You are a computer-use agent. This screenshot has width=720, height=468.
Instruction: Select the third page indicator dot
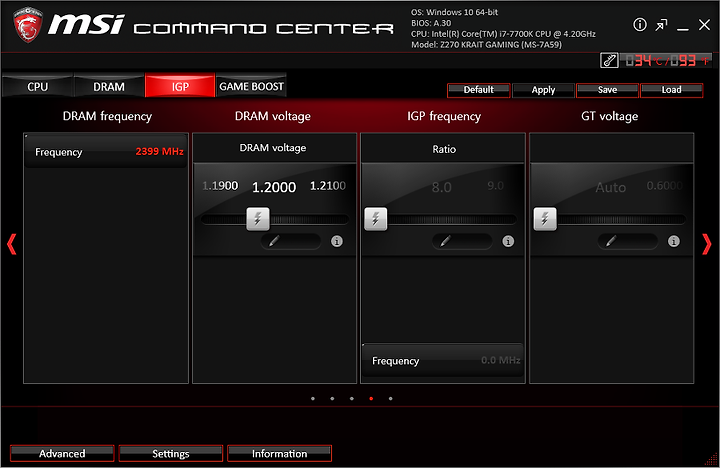pyautogui.click(x=352, y=399)
